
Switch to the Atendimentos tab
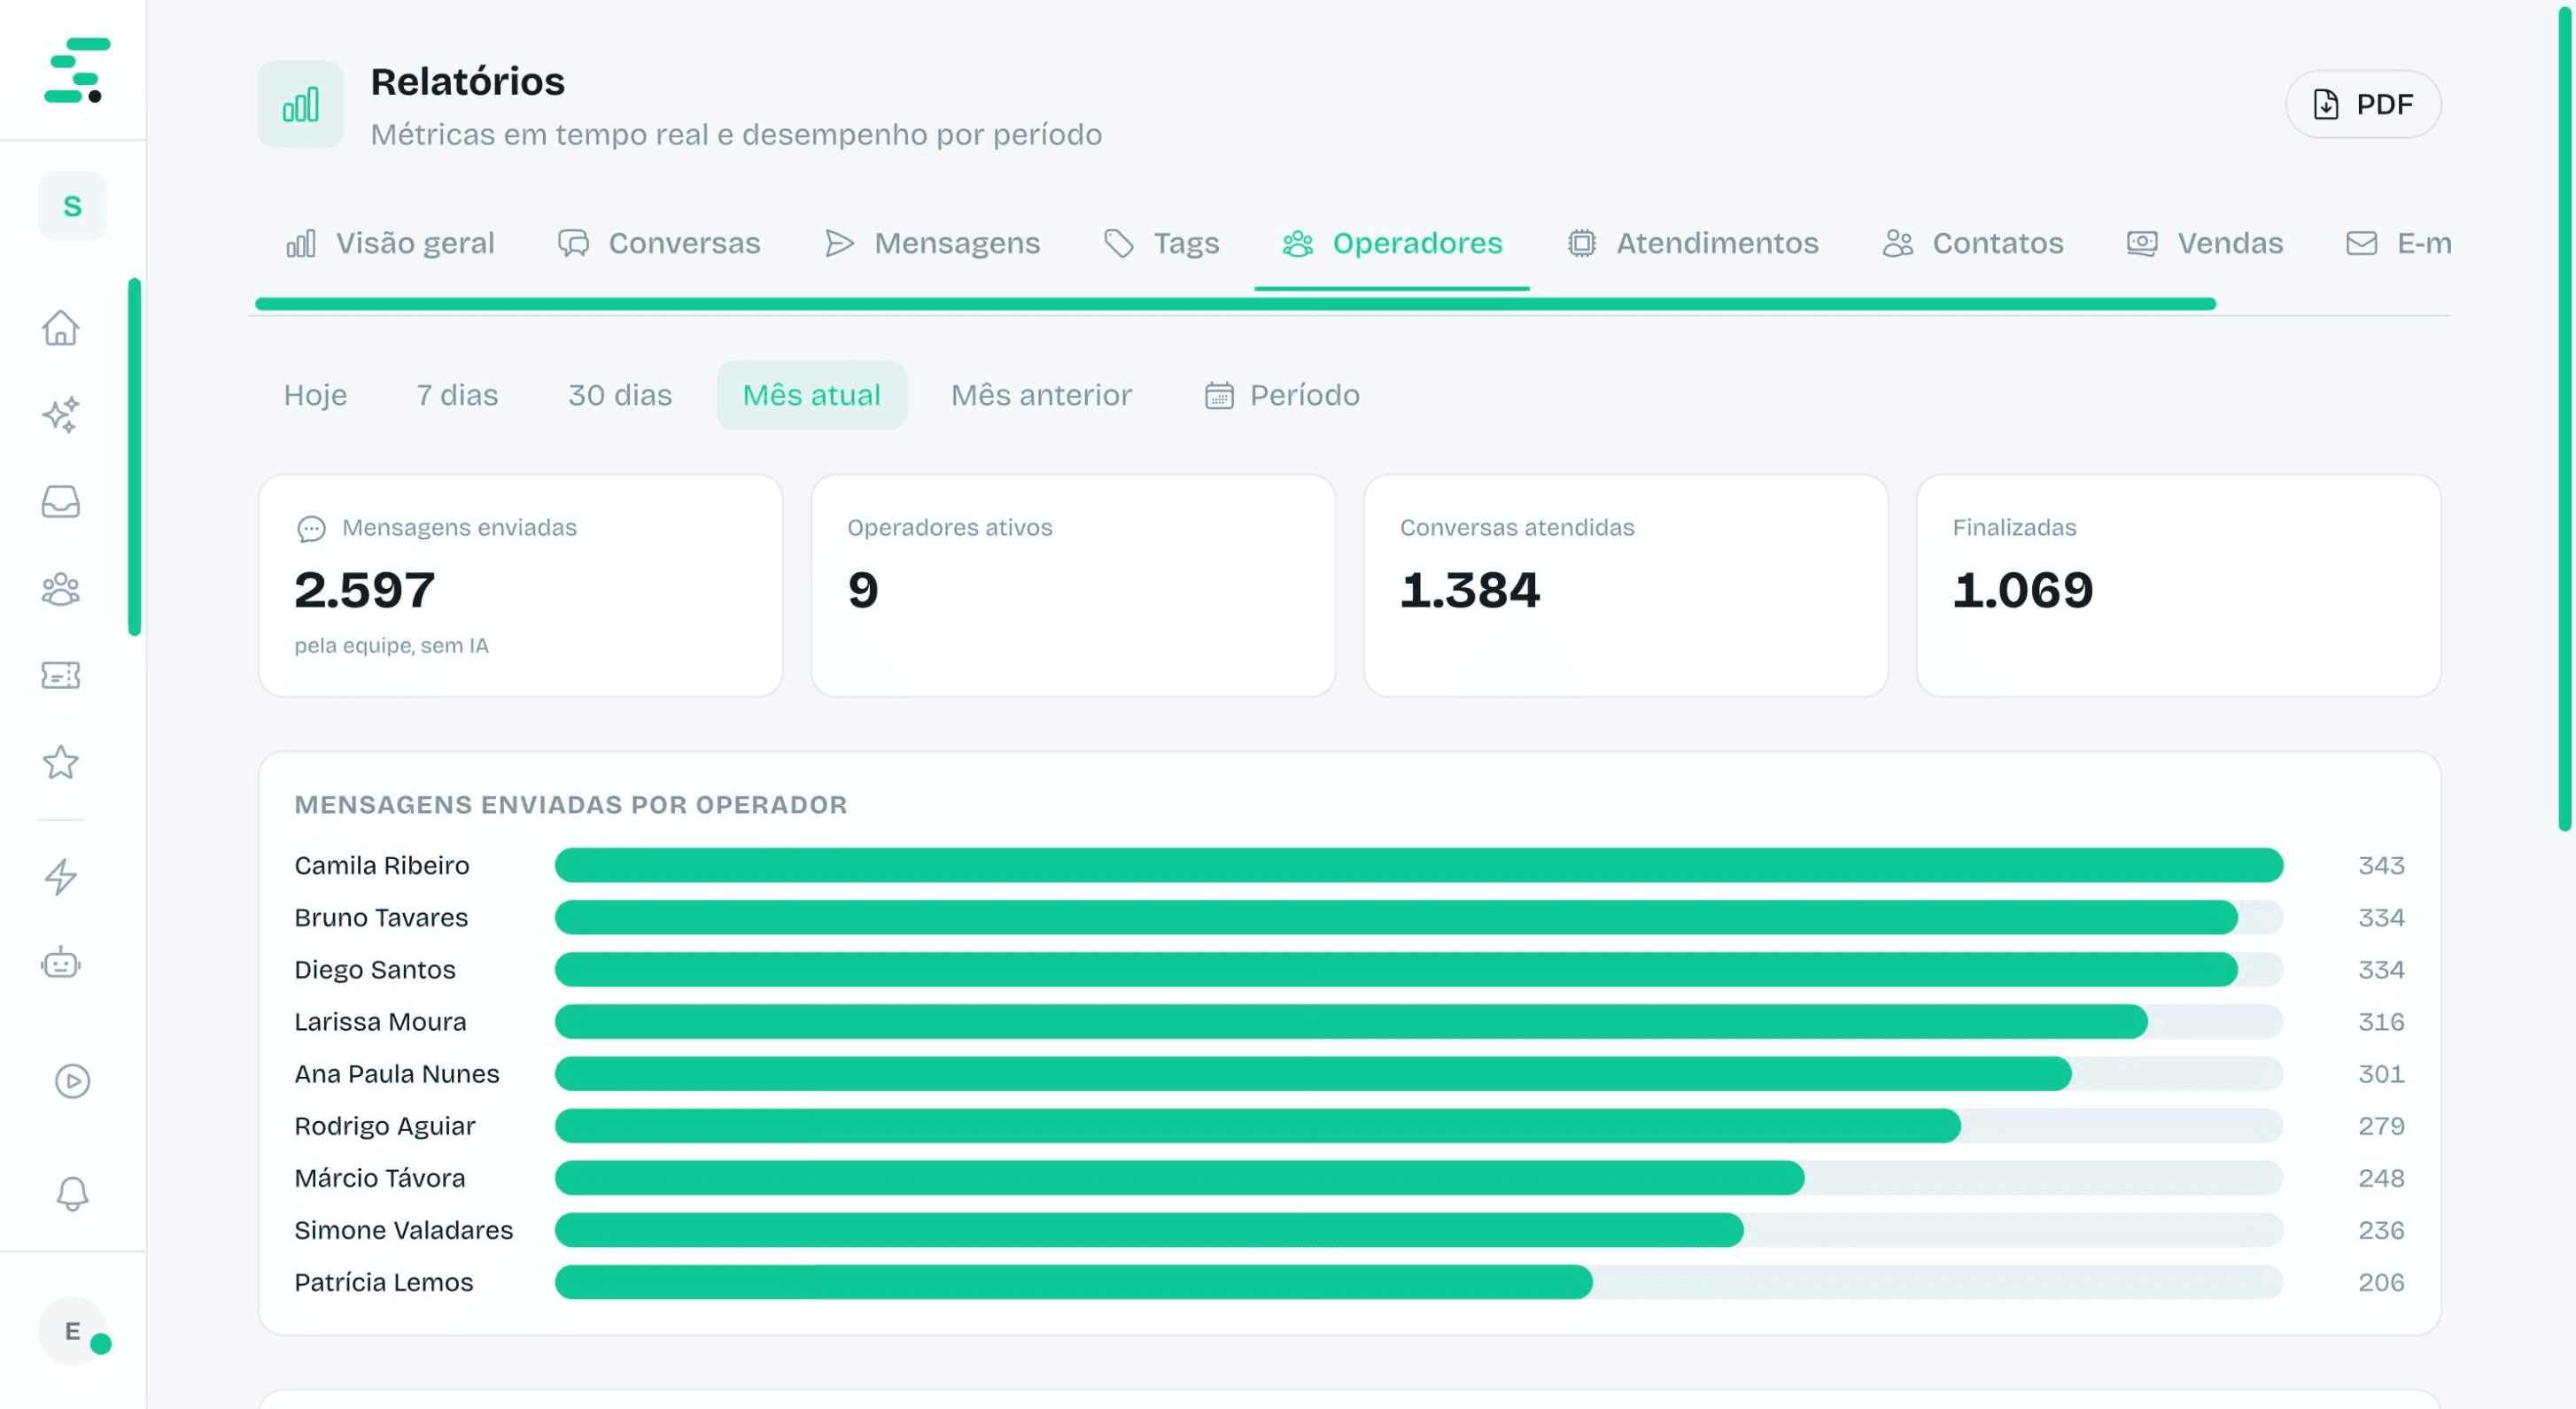tap(1692, 243)
